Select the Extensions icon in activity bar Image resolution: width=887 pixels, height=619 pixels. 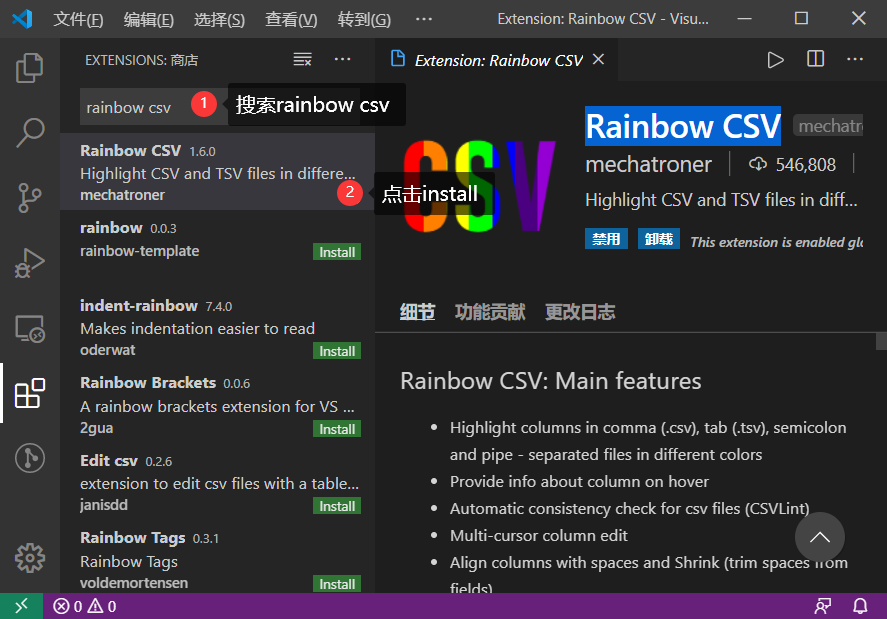coord(30,393)
